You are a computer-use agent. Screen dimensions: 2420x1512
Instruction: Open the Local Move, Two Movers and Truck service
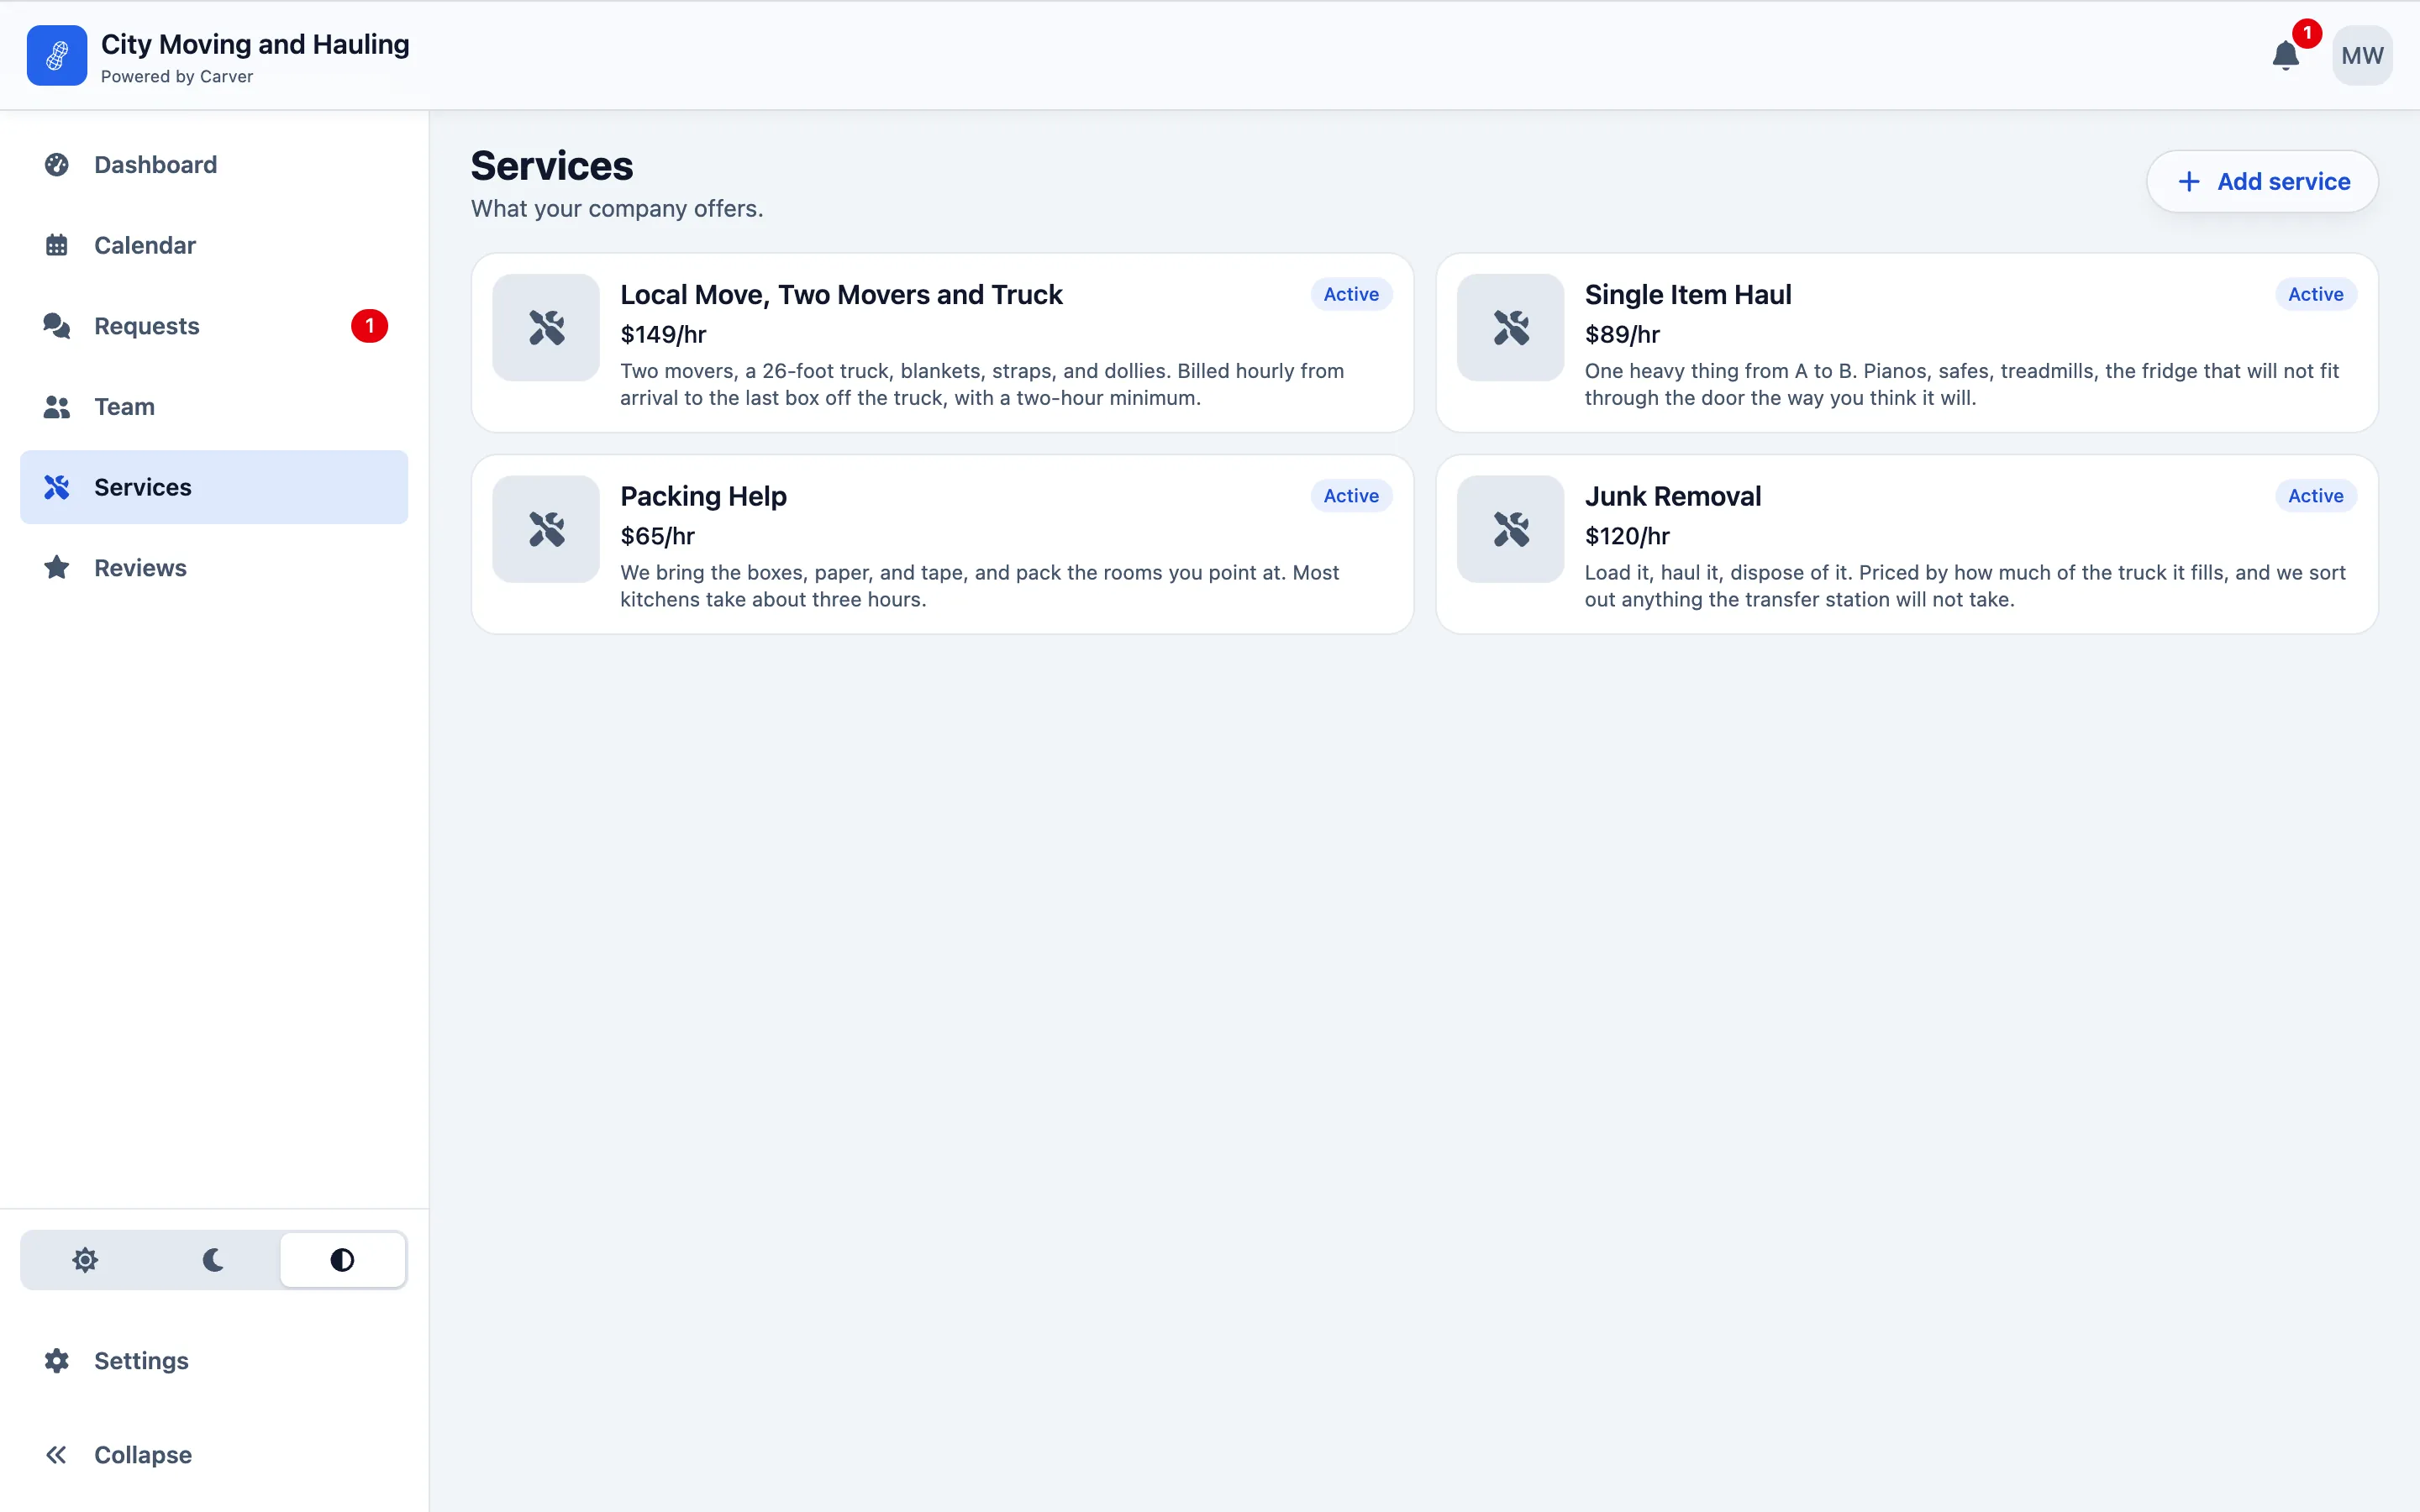click(942, 343)
